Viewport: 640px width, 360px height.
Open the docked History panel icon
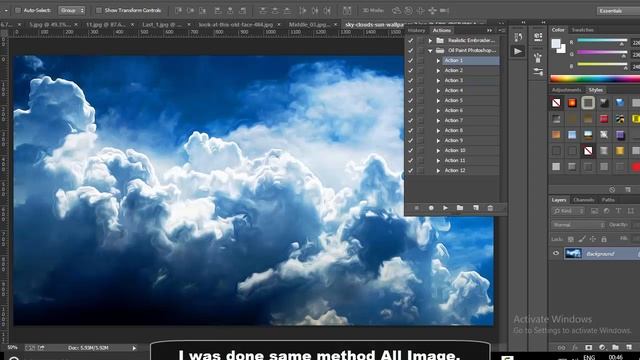pyautogui.click(x=518, y=38)
